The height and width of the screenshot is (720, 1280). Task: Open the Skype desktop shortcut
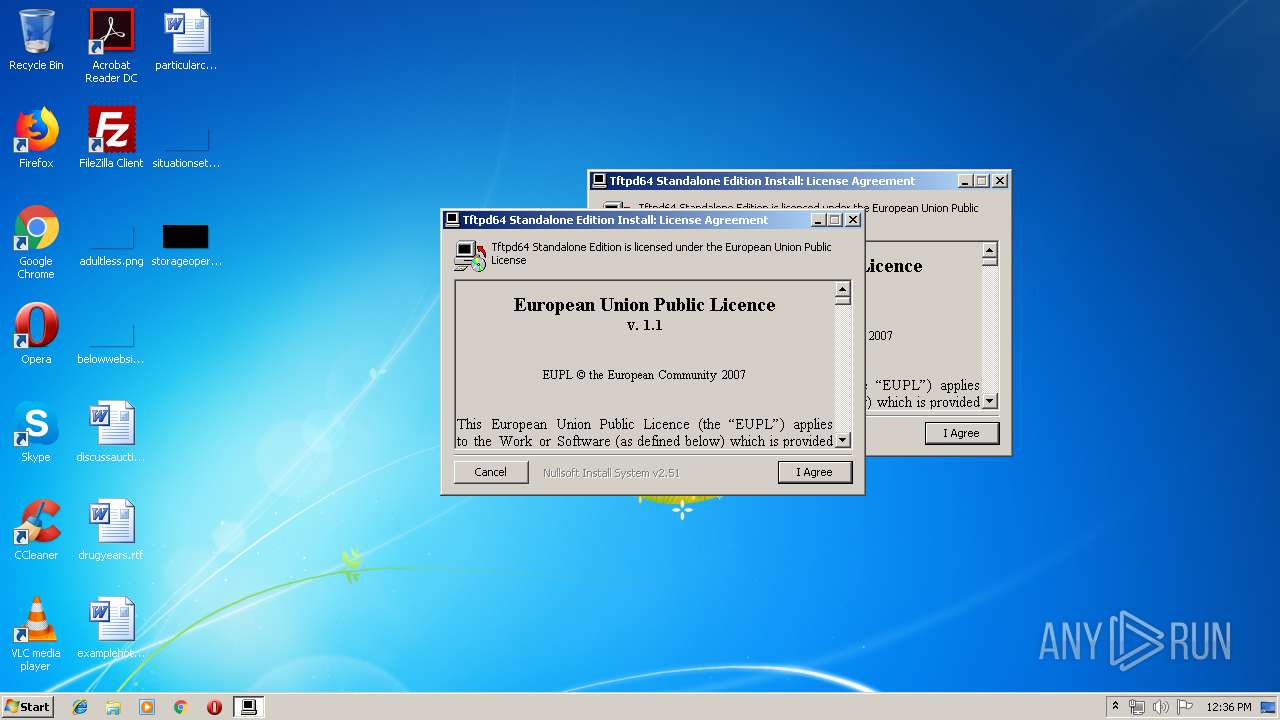36,432
